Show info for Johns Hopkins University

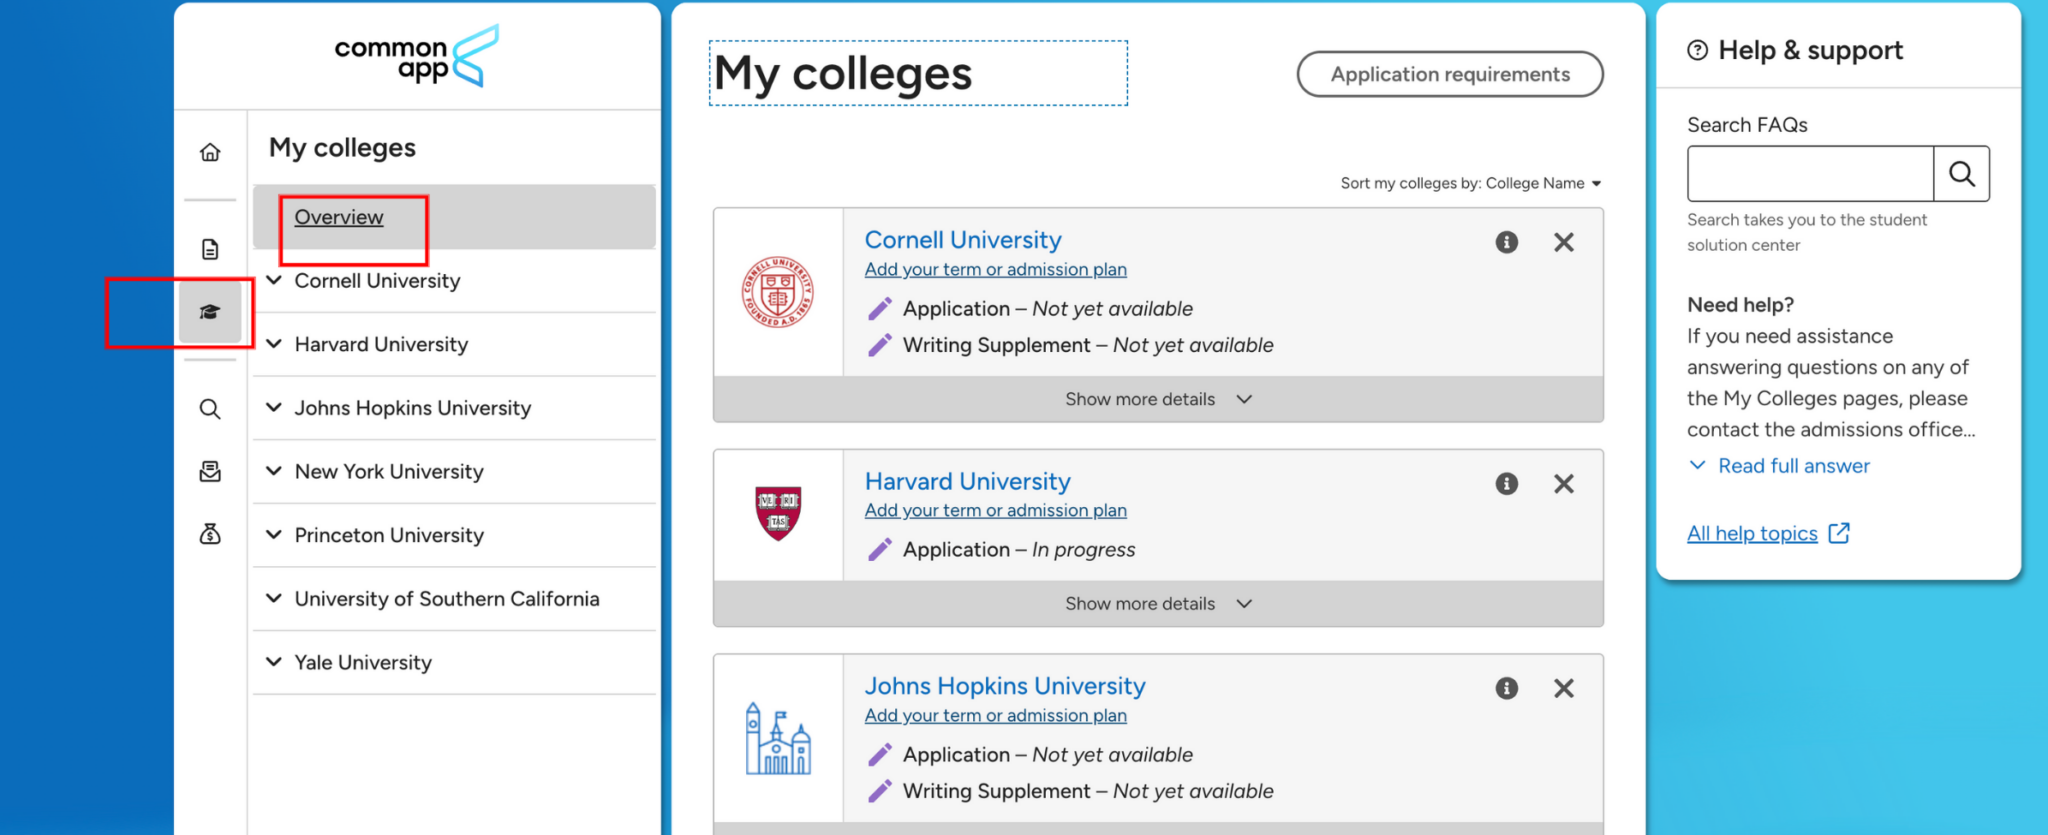tap(1507, 688)
